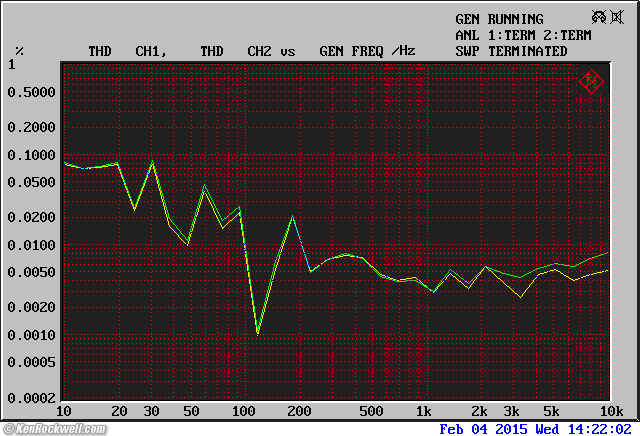Select the GEN RUNNING status line
The image size is (640, 436).
pyautogui.click(x=499, y=19)
